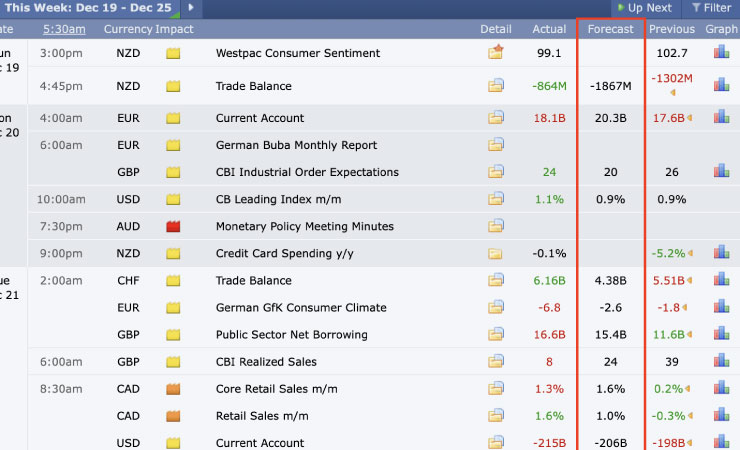Show graph for CBI Industrial Order Expectations

pyautogui.click(x=722, y=171)
